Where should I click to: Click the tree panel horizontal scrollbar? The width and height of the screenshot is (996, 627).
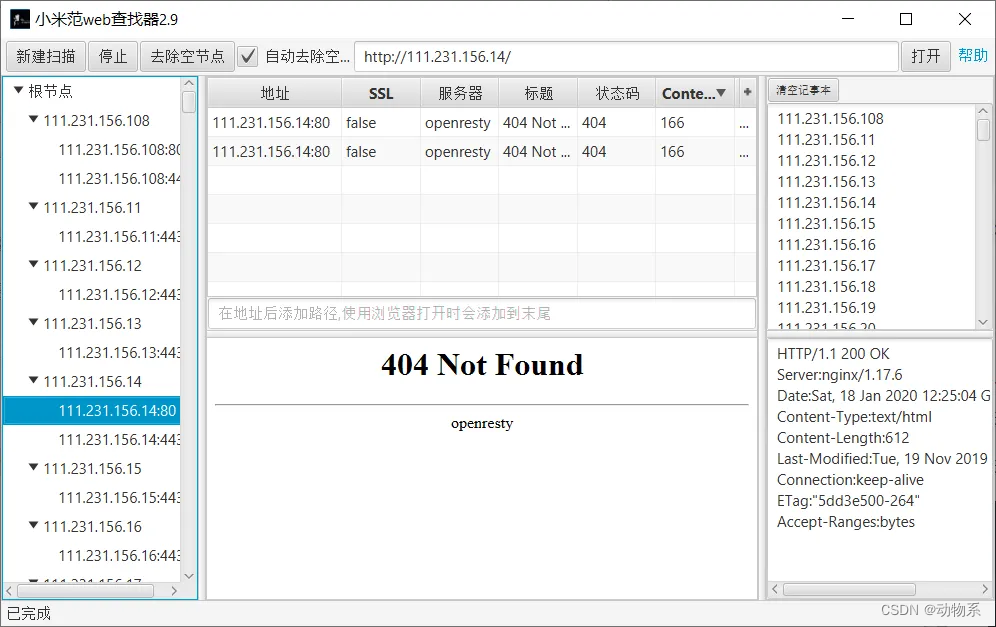point(85,591)
